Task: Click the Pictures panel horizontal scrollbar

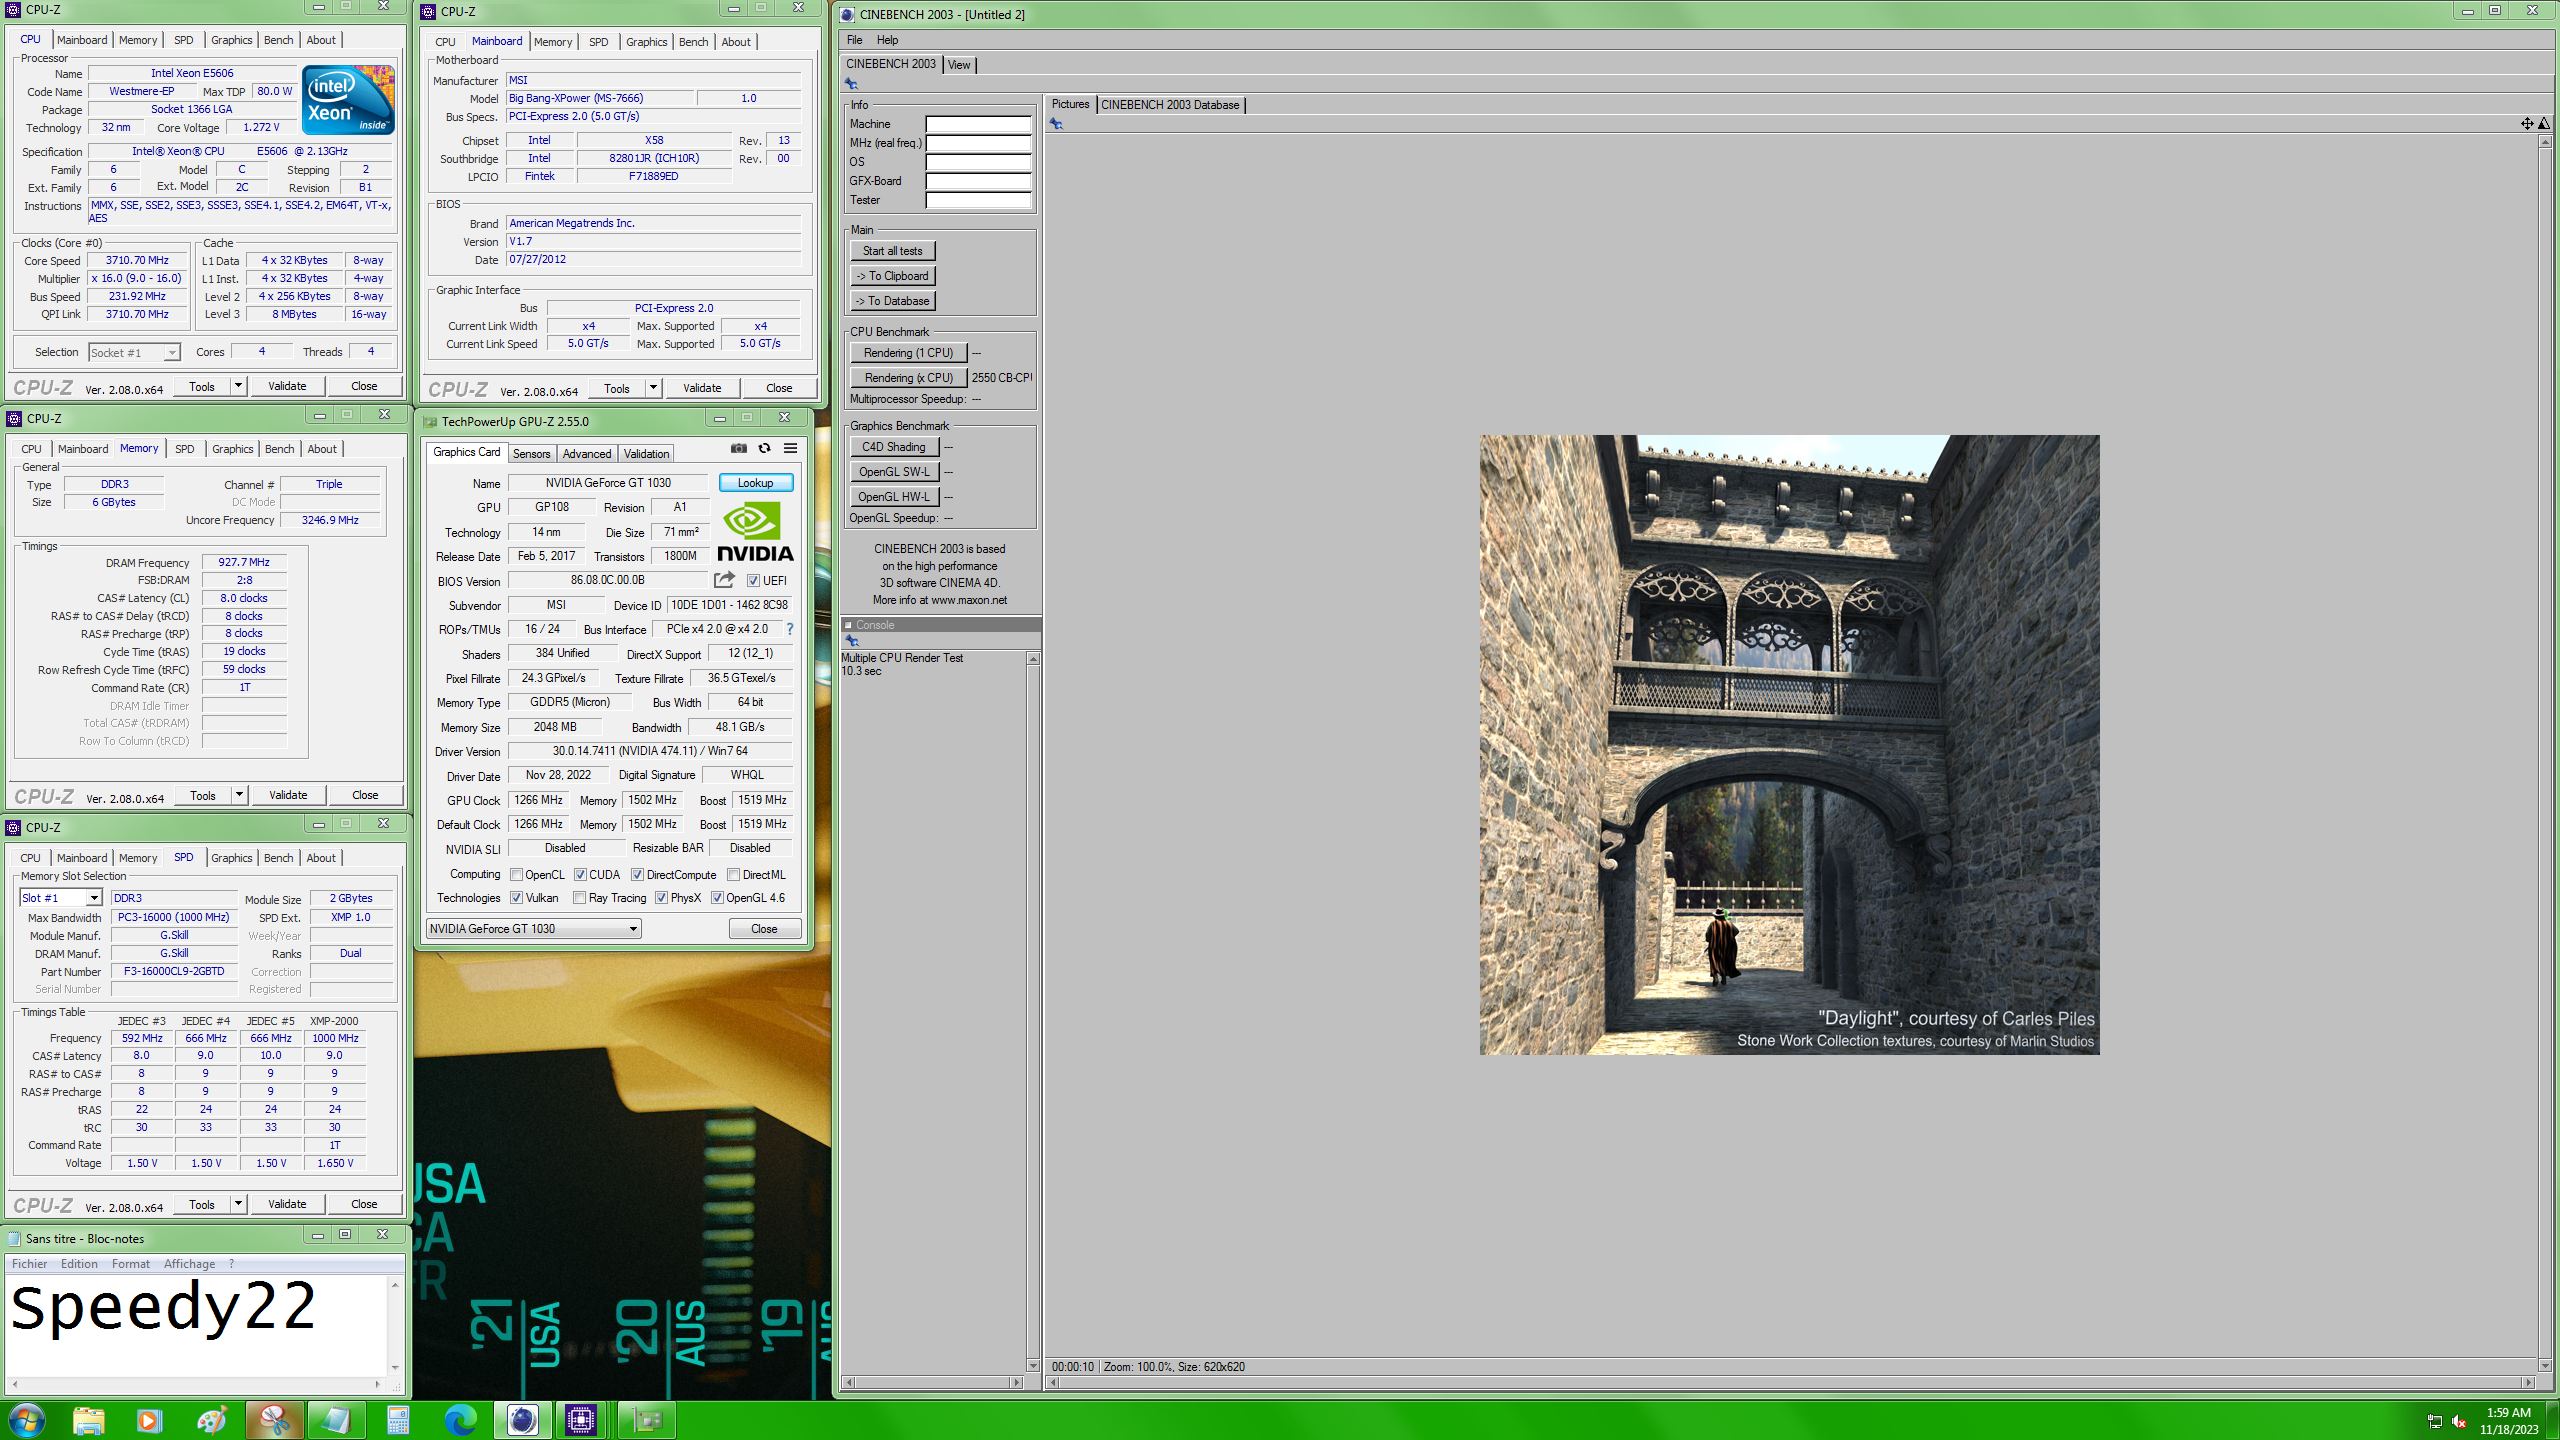Action: pyautogui.click(x=1790, y=1383)
